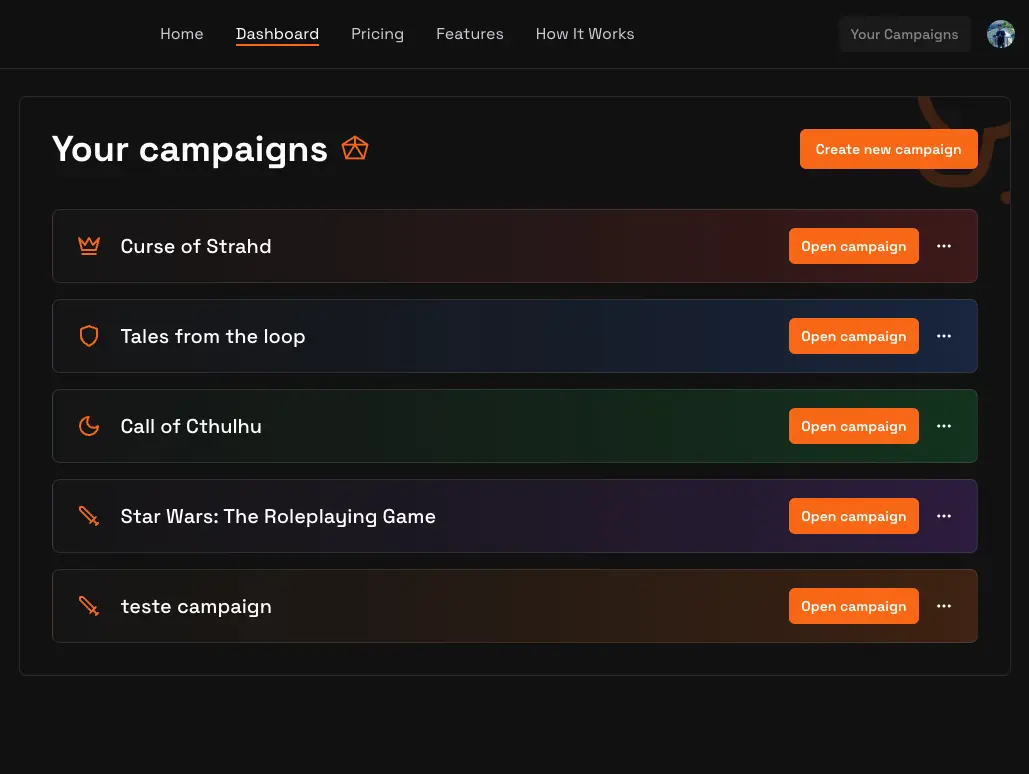Click the d20 icon next to Your campaigns heading
This screenshot has width=1029, height=774.
[355, 147]
